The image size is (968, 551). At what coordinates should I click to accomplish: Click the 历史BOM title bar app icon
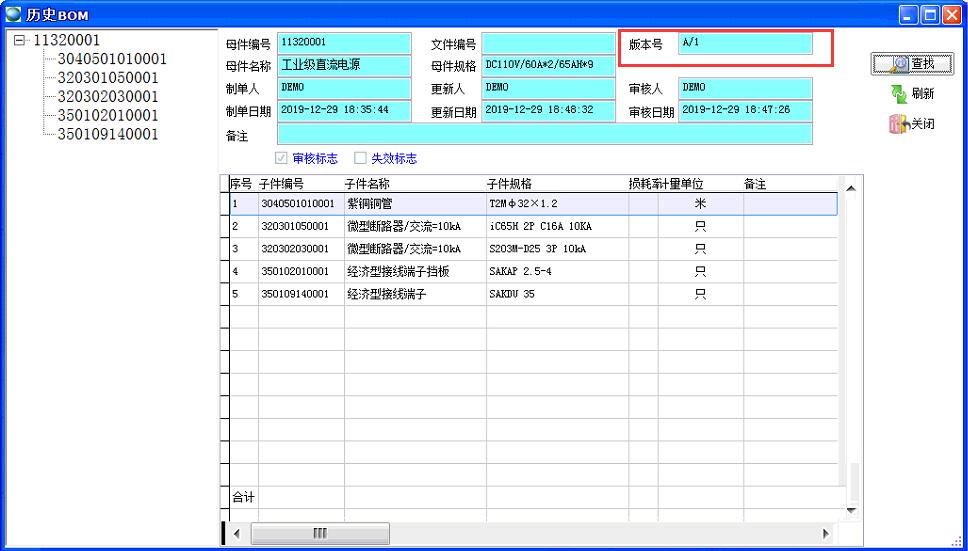[13, 14]
